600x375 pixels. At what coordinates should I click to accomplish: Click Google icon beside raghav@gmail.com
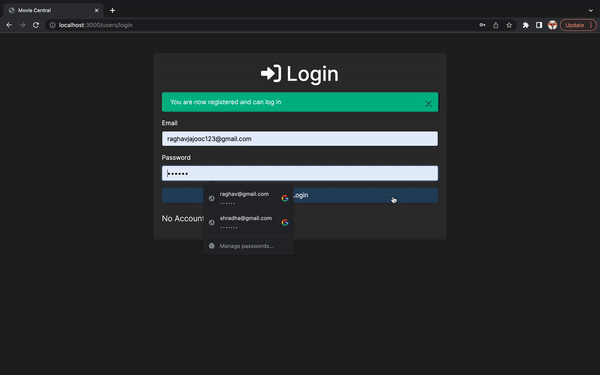pos(285,198)
